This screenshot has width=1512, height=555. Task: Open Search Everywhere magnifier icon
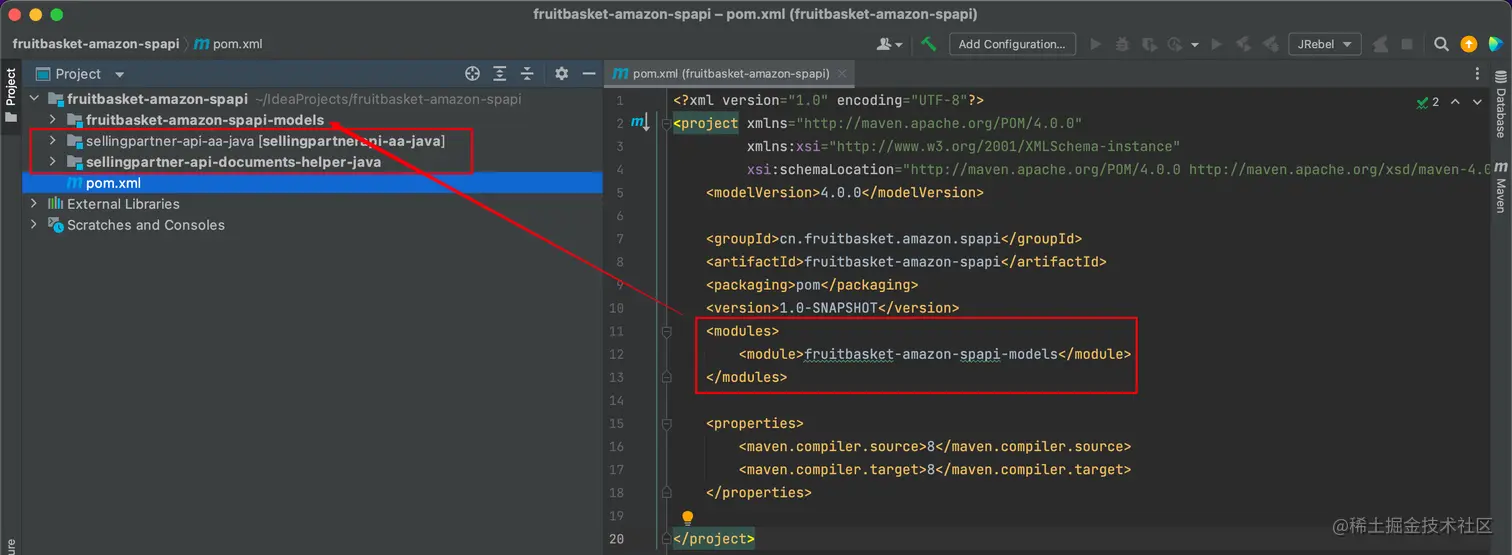(1441, 44)
